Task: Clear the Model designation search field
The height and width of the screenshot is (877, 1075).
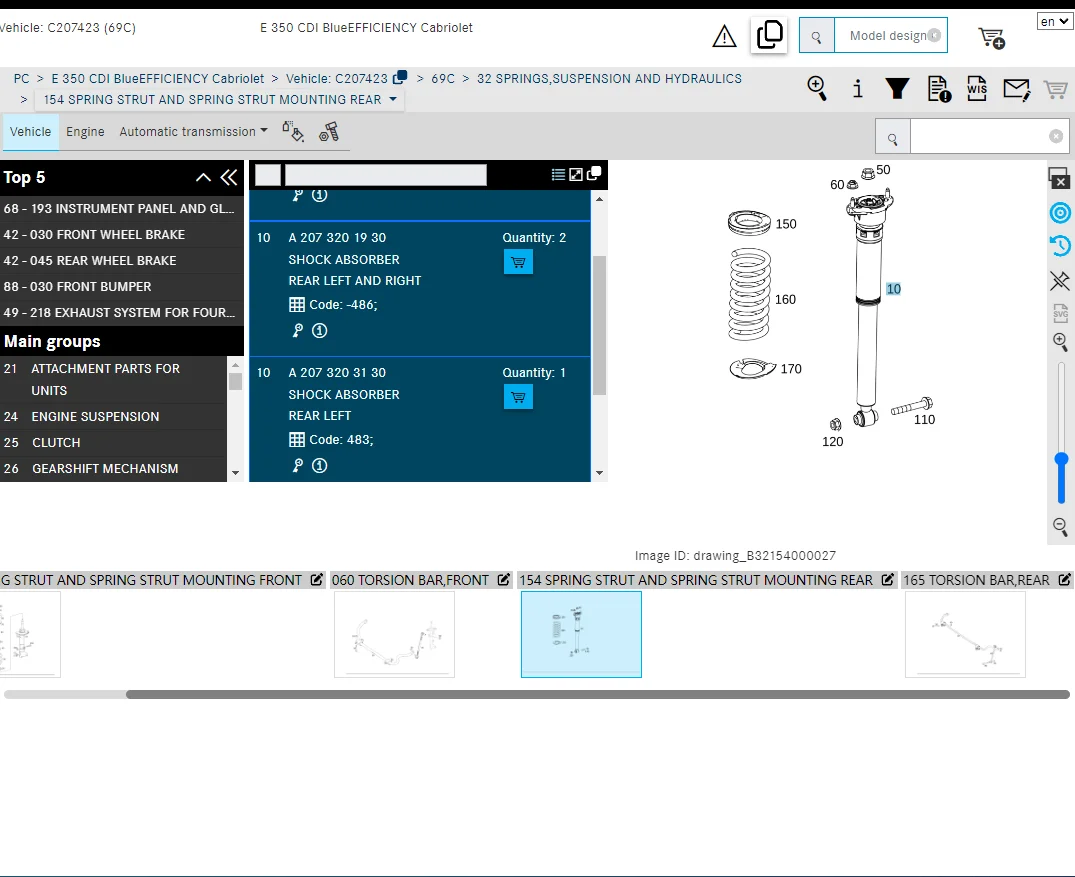Action: (x=934, y=36)
